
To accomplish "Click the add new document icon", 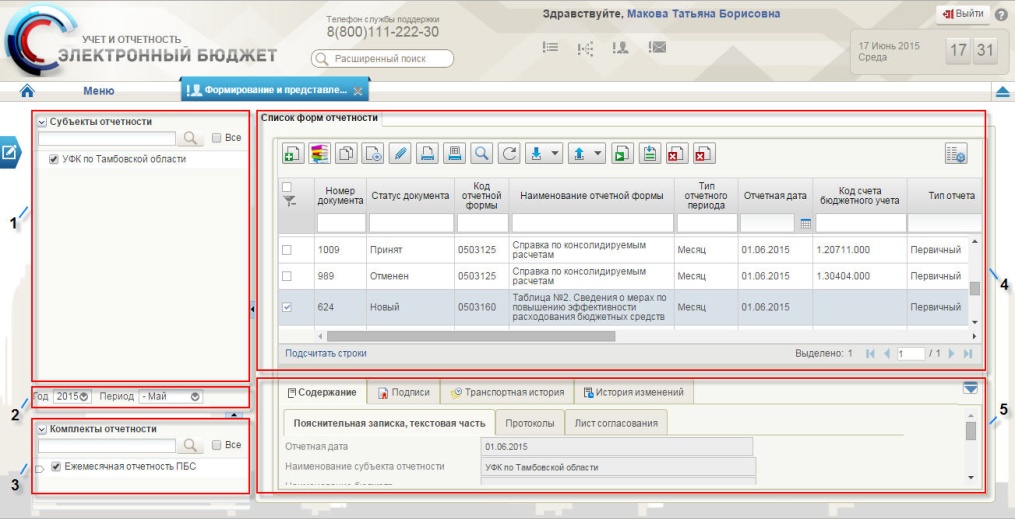I will (x=293, y=153).
